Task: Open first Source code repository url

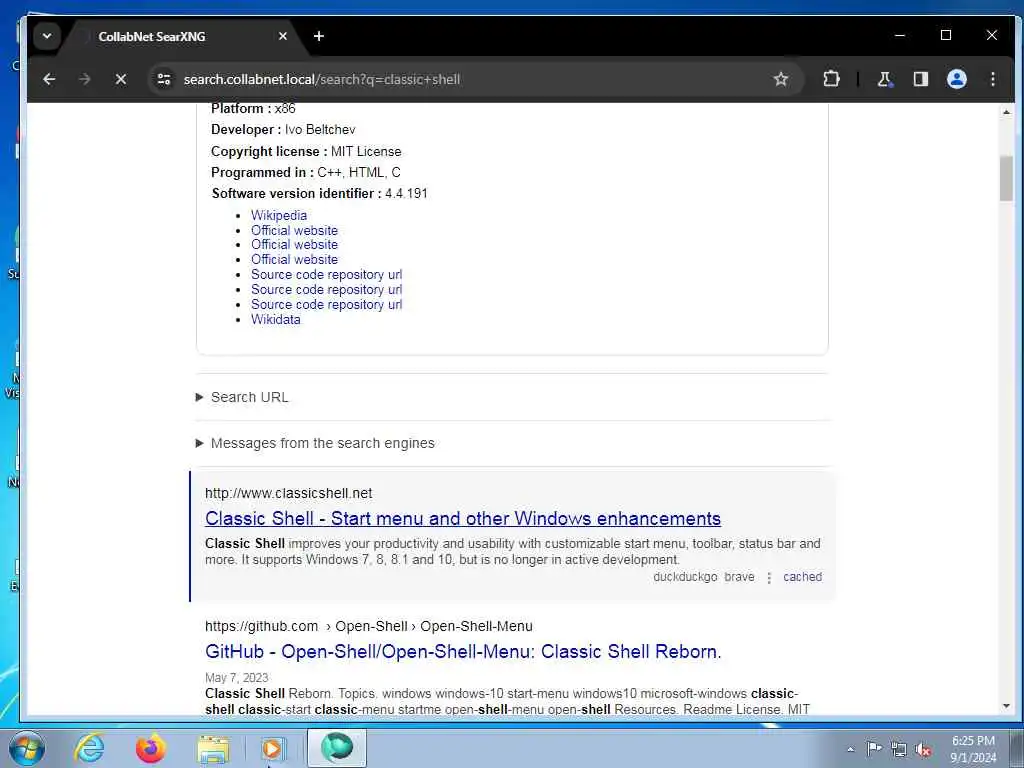Action: point(327,274)
